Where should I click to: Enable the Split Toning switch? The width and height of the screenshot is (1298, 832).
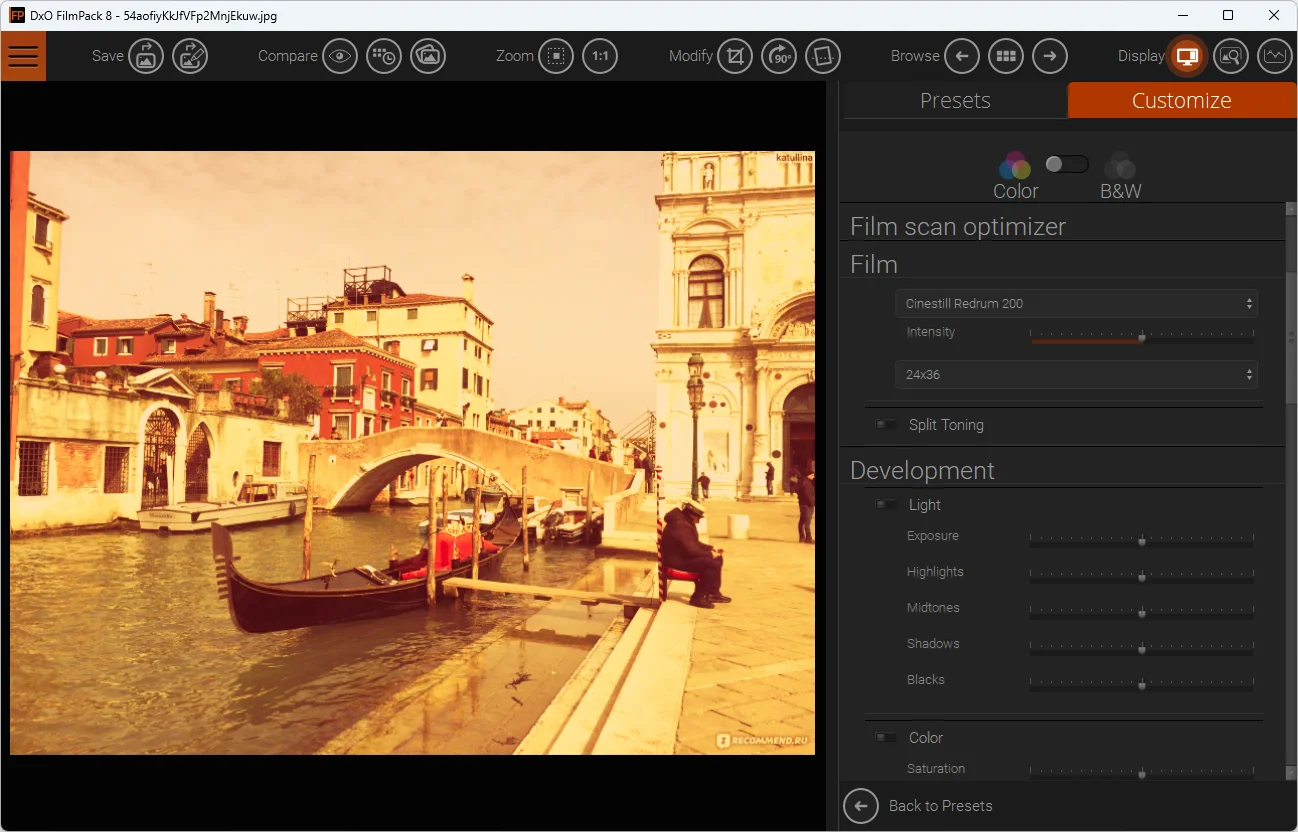pyautogui.click(x=886, y=425)
